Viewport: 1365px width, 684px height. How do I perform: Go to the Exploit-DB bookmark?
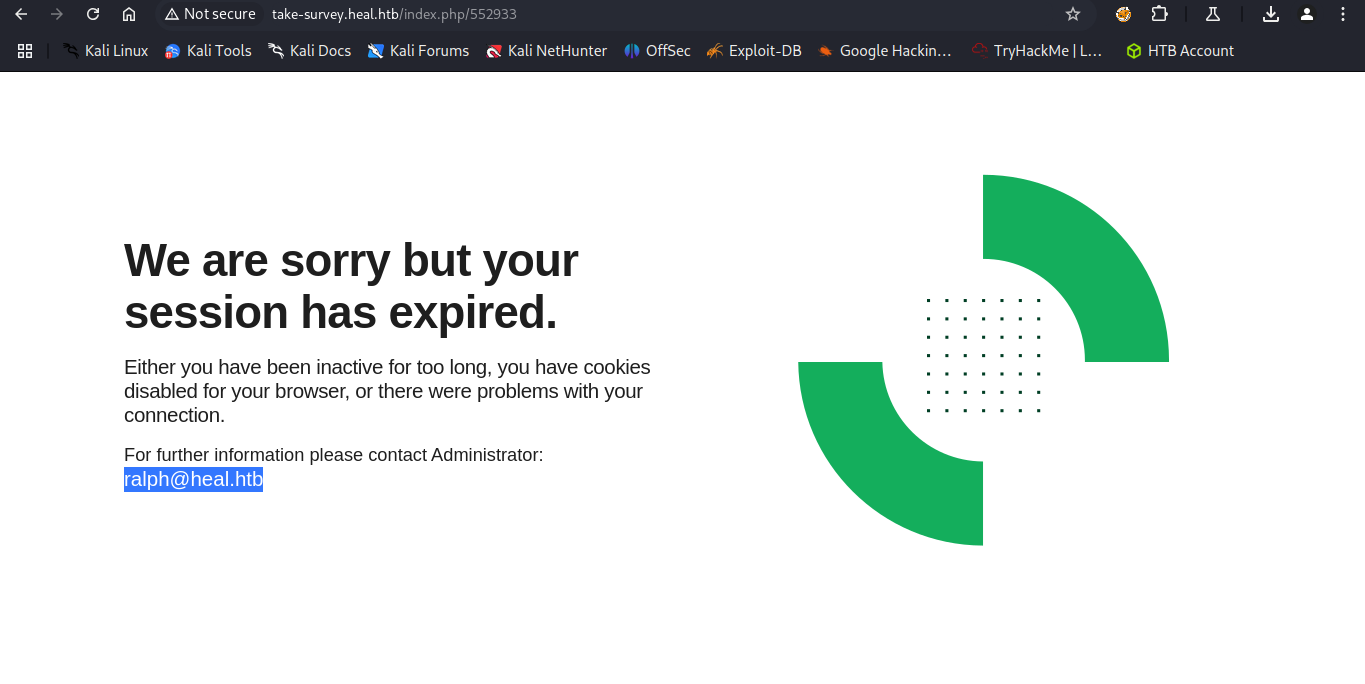tap(754, 51)
